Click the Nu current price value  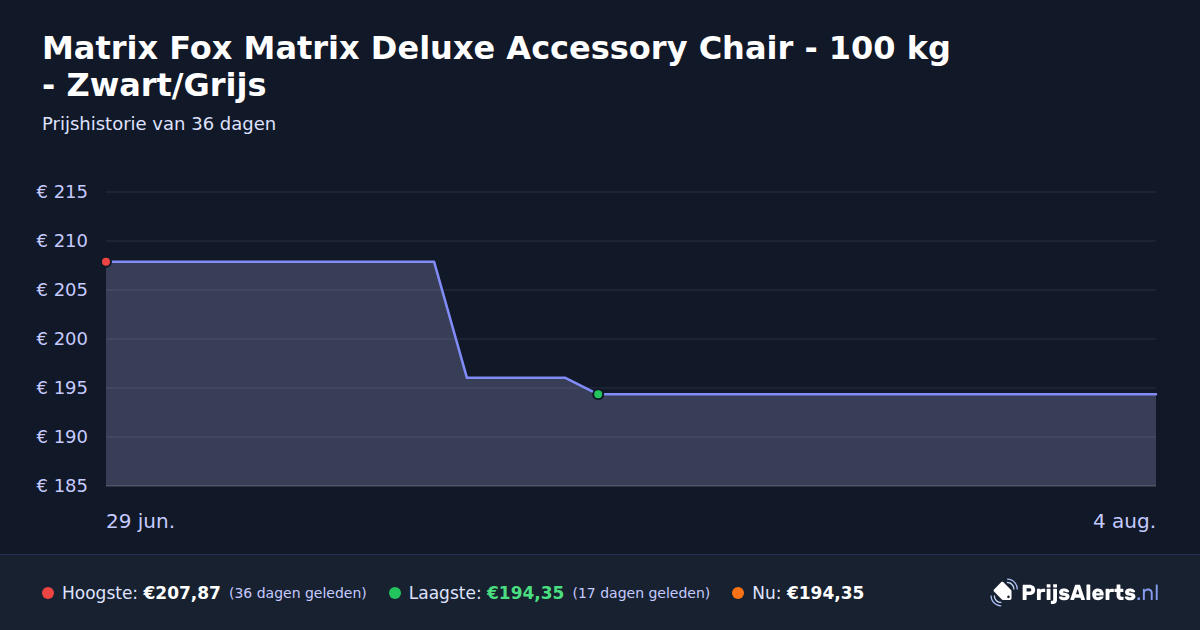coord(825,593)
